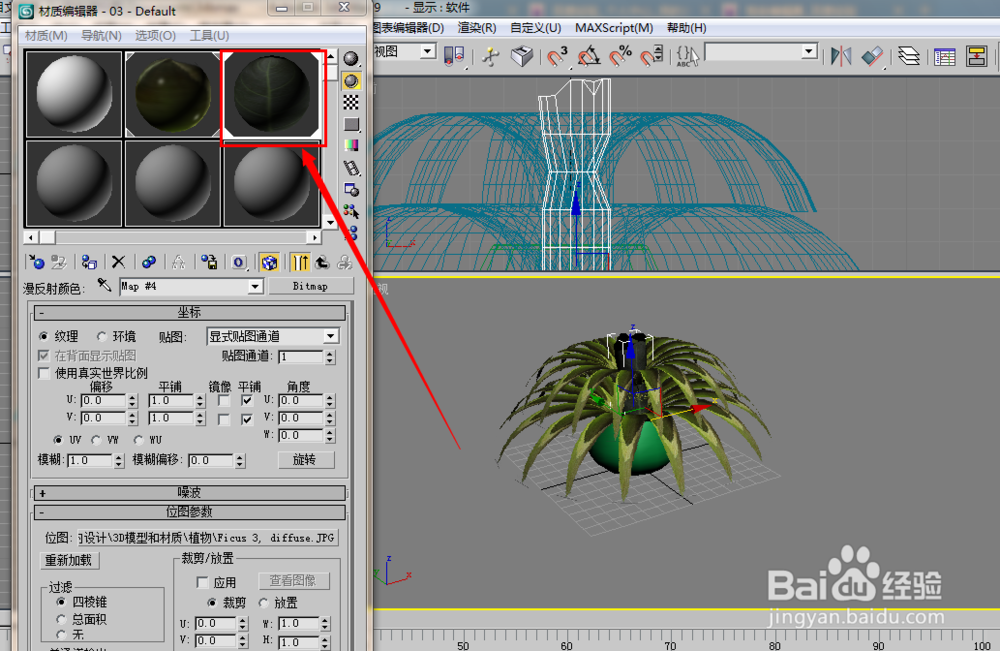Image resolution: width=1000 pixels, height=651 pixels.
Task: Click the Make Preview film icon
Action: tap(351, 168)
